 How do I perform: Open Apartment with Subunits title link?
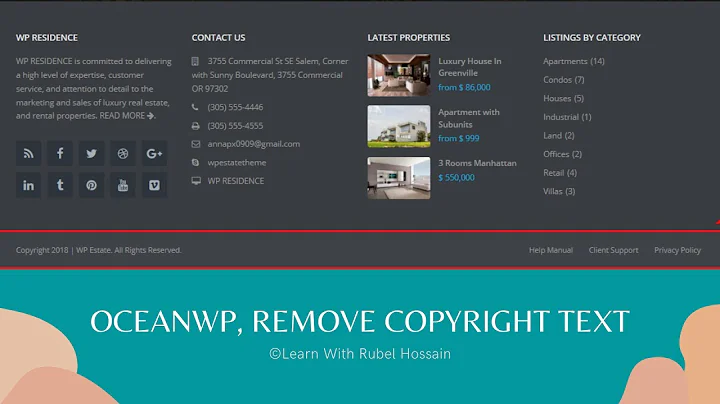[x=469, y=118]
